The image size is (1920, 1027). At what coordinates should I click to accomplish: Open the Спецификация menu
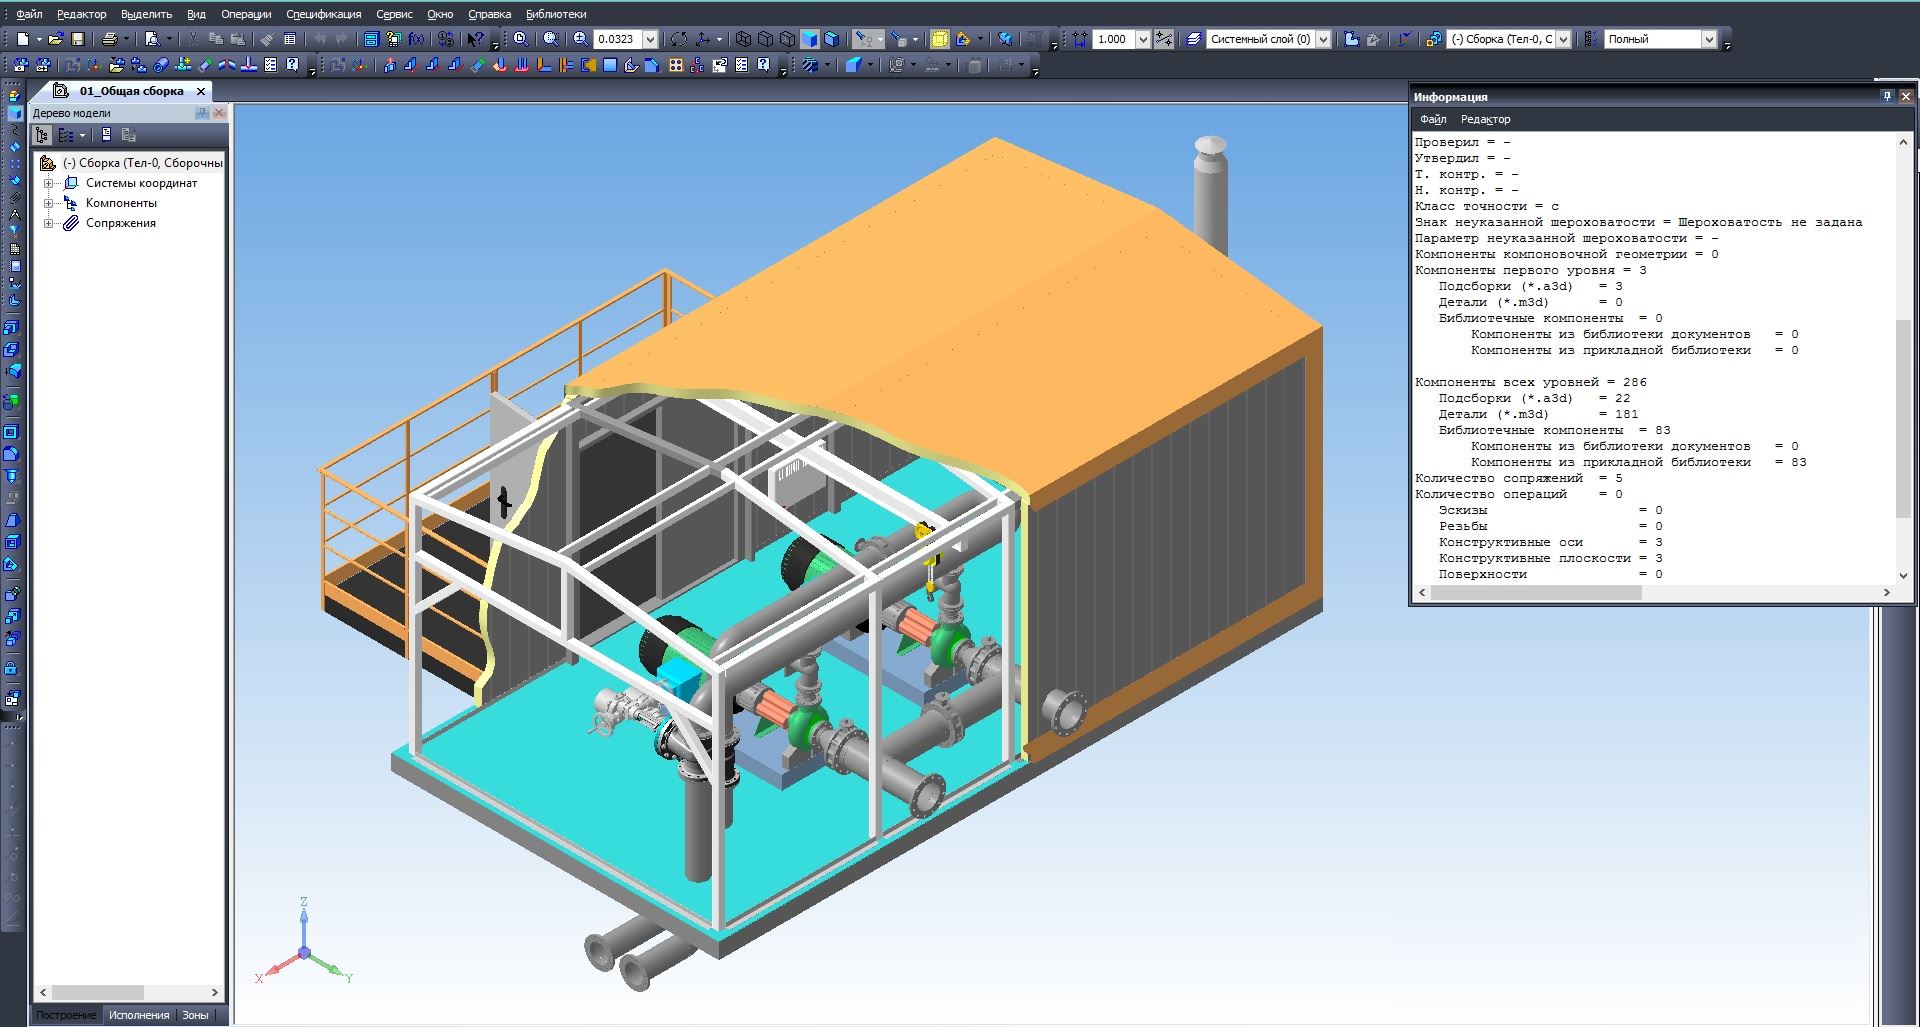coord(323,14)
